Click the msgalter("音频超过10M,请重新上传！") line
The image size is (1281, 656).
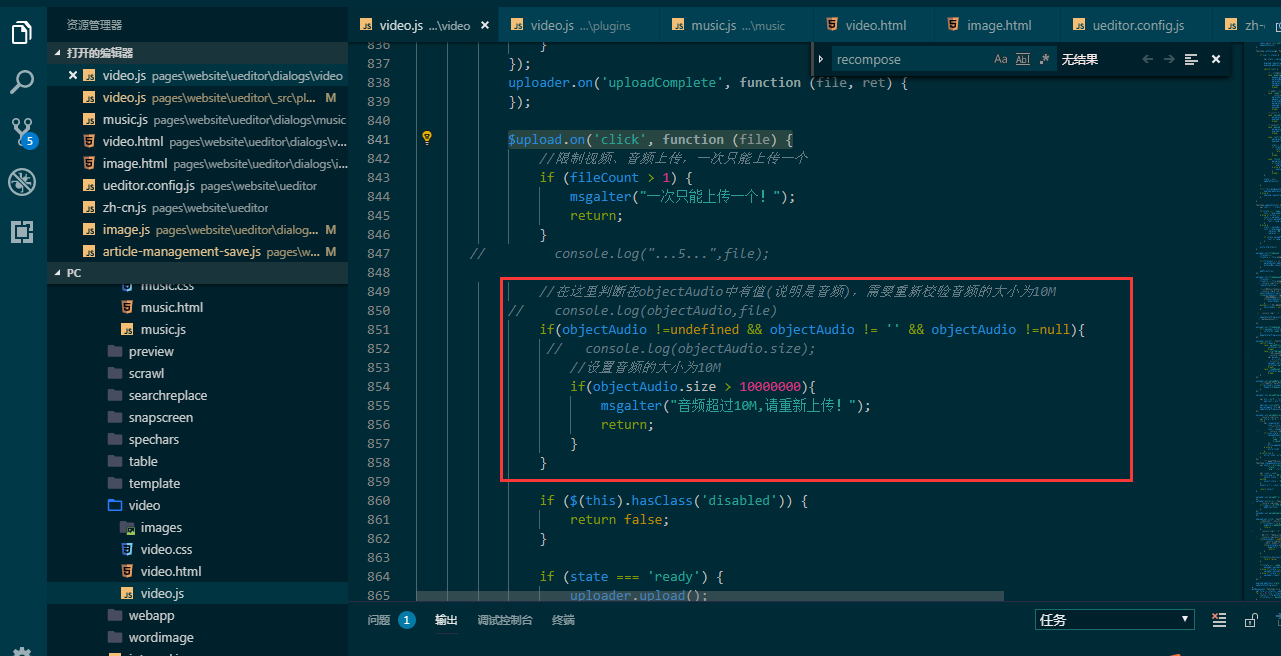click(735, 405)
